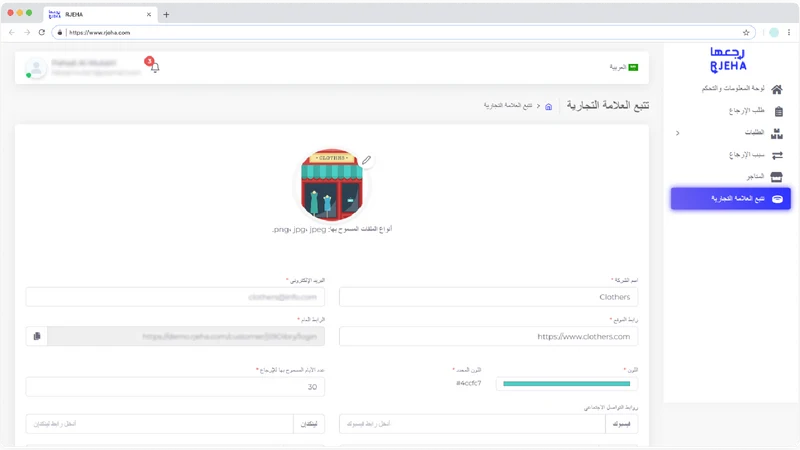Open the teal color picker bar
The width and height of the screenshot is (800, 450).
(566, 384)
